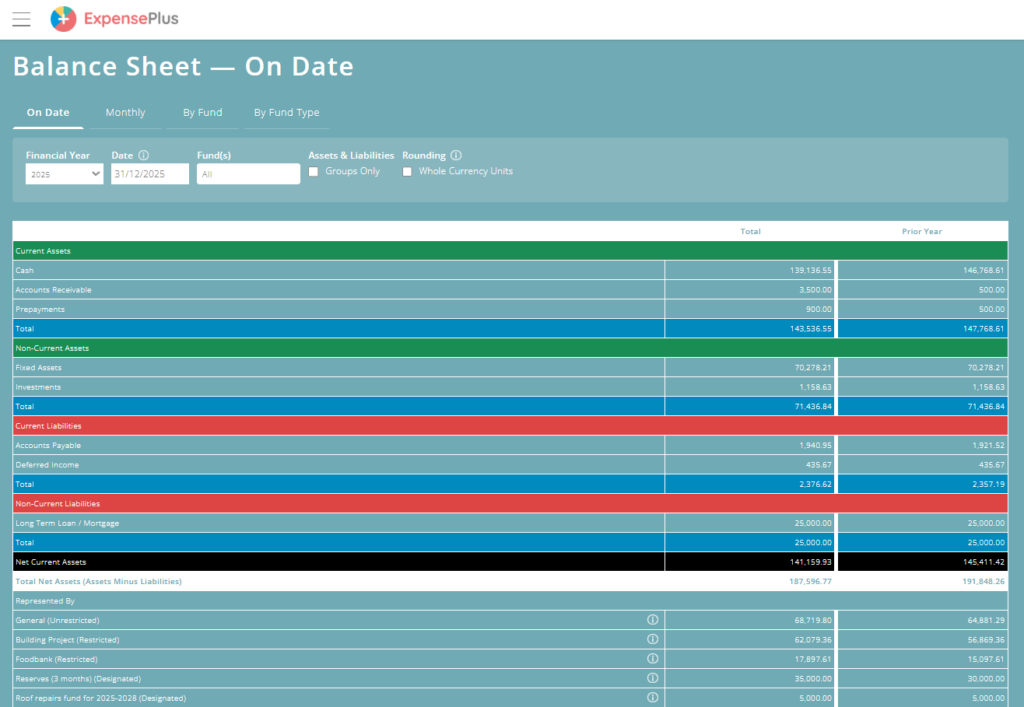1024x707 pixels.
Task: Open info icon for Building Project (Restricted)
Action: point(652,639)
